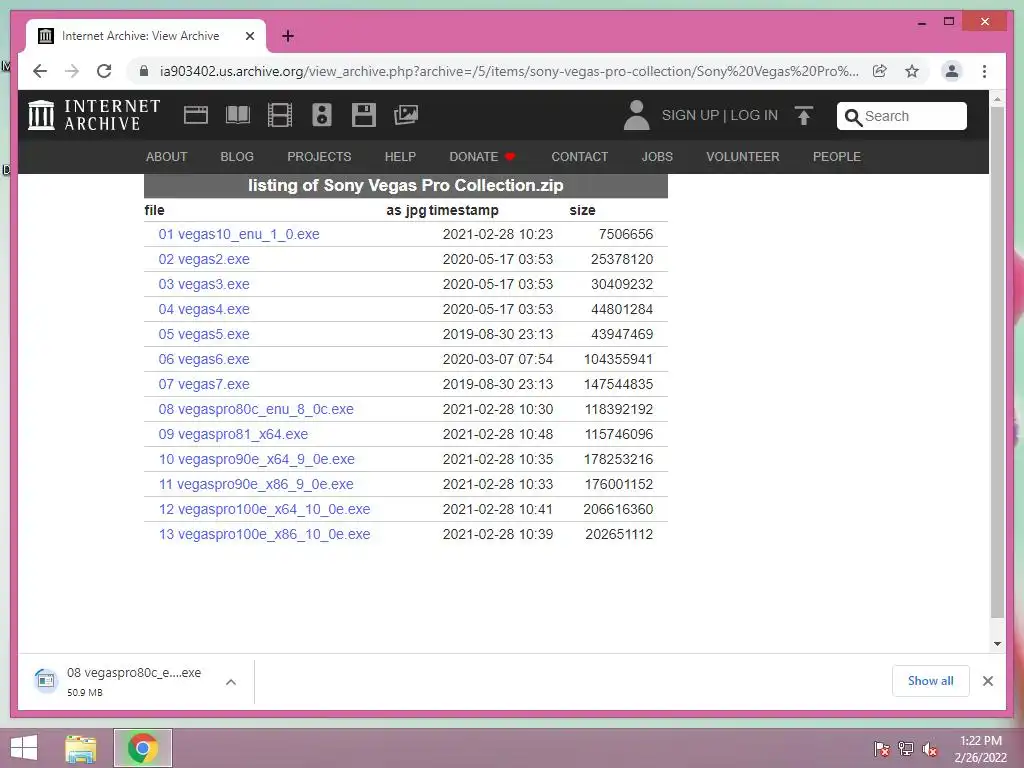The width and height of the screenshot is (1024, 768).
Task: Click the user avatar icon
Action: [636, 115]
